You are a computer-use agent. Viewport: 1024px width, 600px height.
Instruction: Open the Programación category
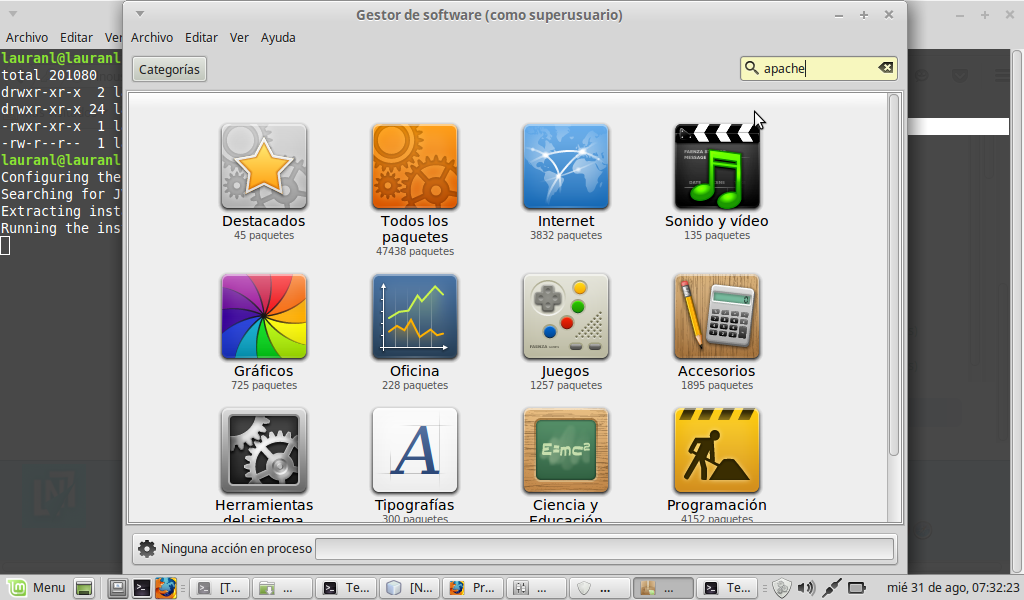click(717, 450)
